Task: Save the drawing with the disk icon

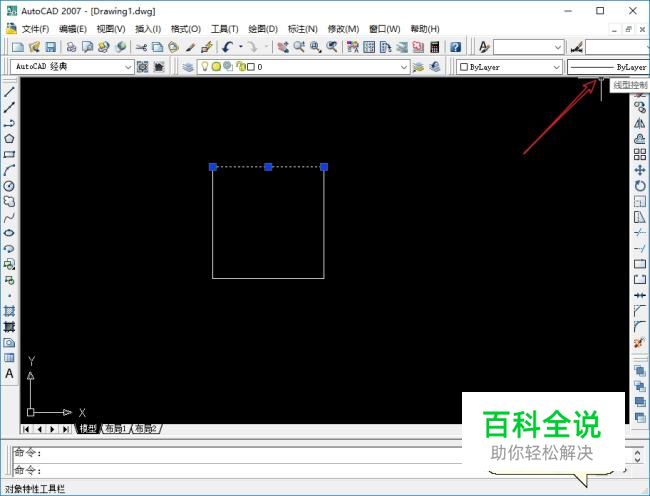Action: 51,47
